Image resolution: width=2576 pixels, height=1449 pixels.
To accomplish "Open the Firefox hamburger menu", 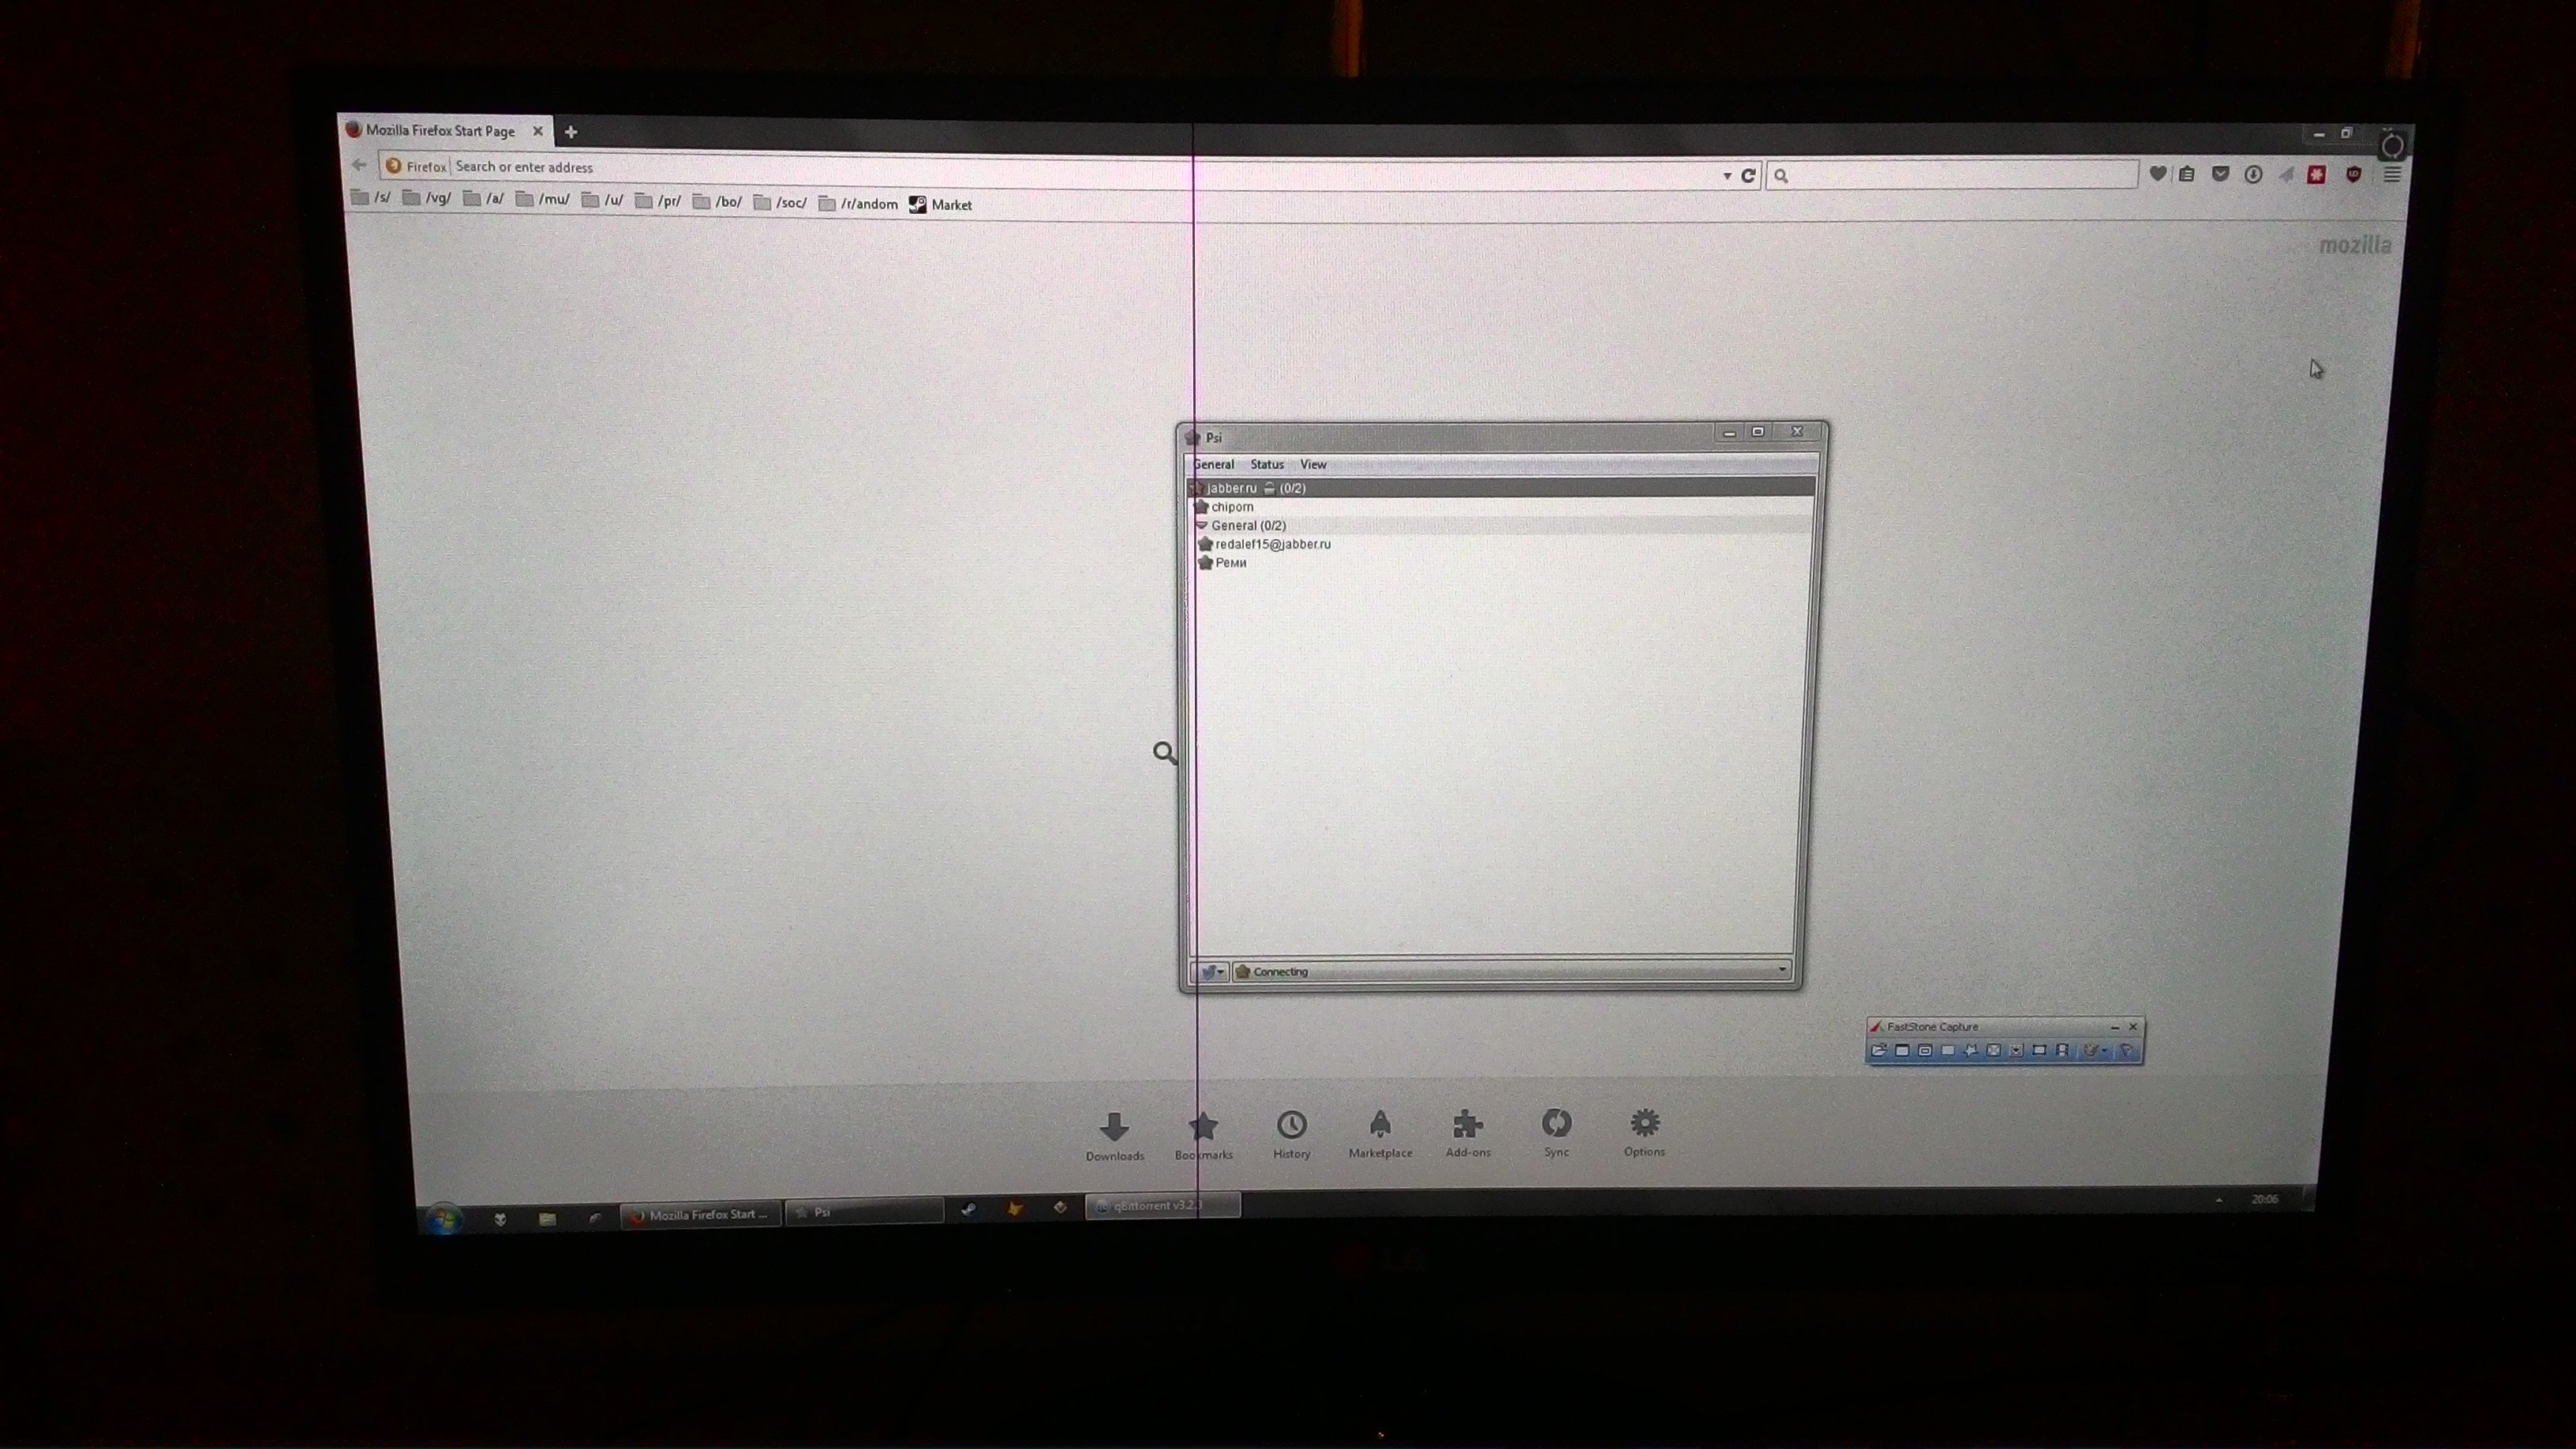I will (x=2392, y=175).
